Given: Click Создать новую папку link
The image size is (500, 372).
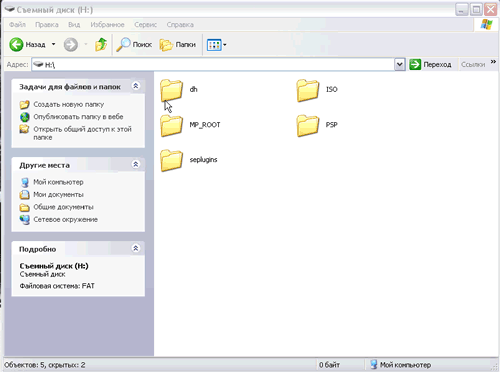Looking at the screenshot, I should click(69, 104).
